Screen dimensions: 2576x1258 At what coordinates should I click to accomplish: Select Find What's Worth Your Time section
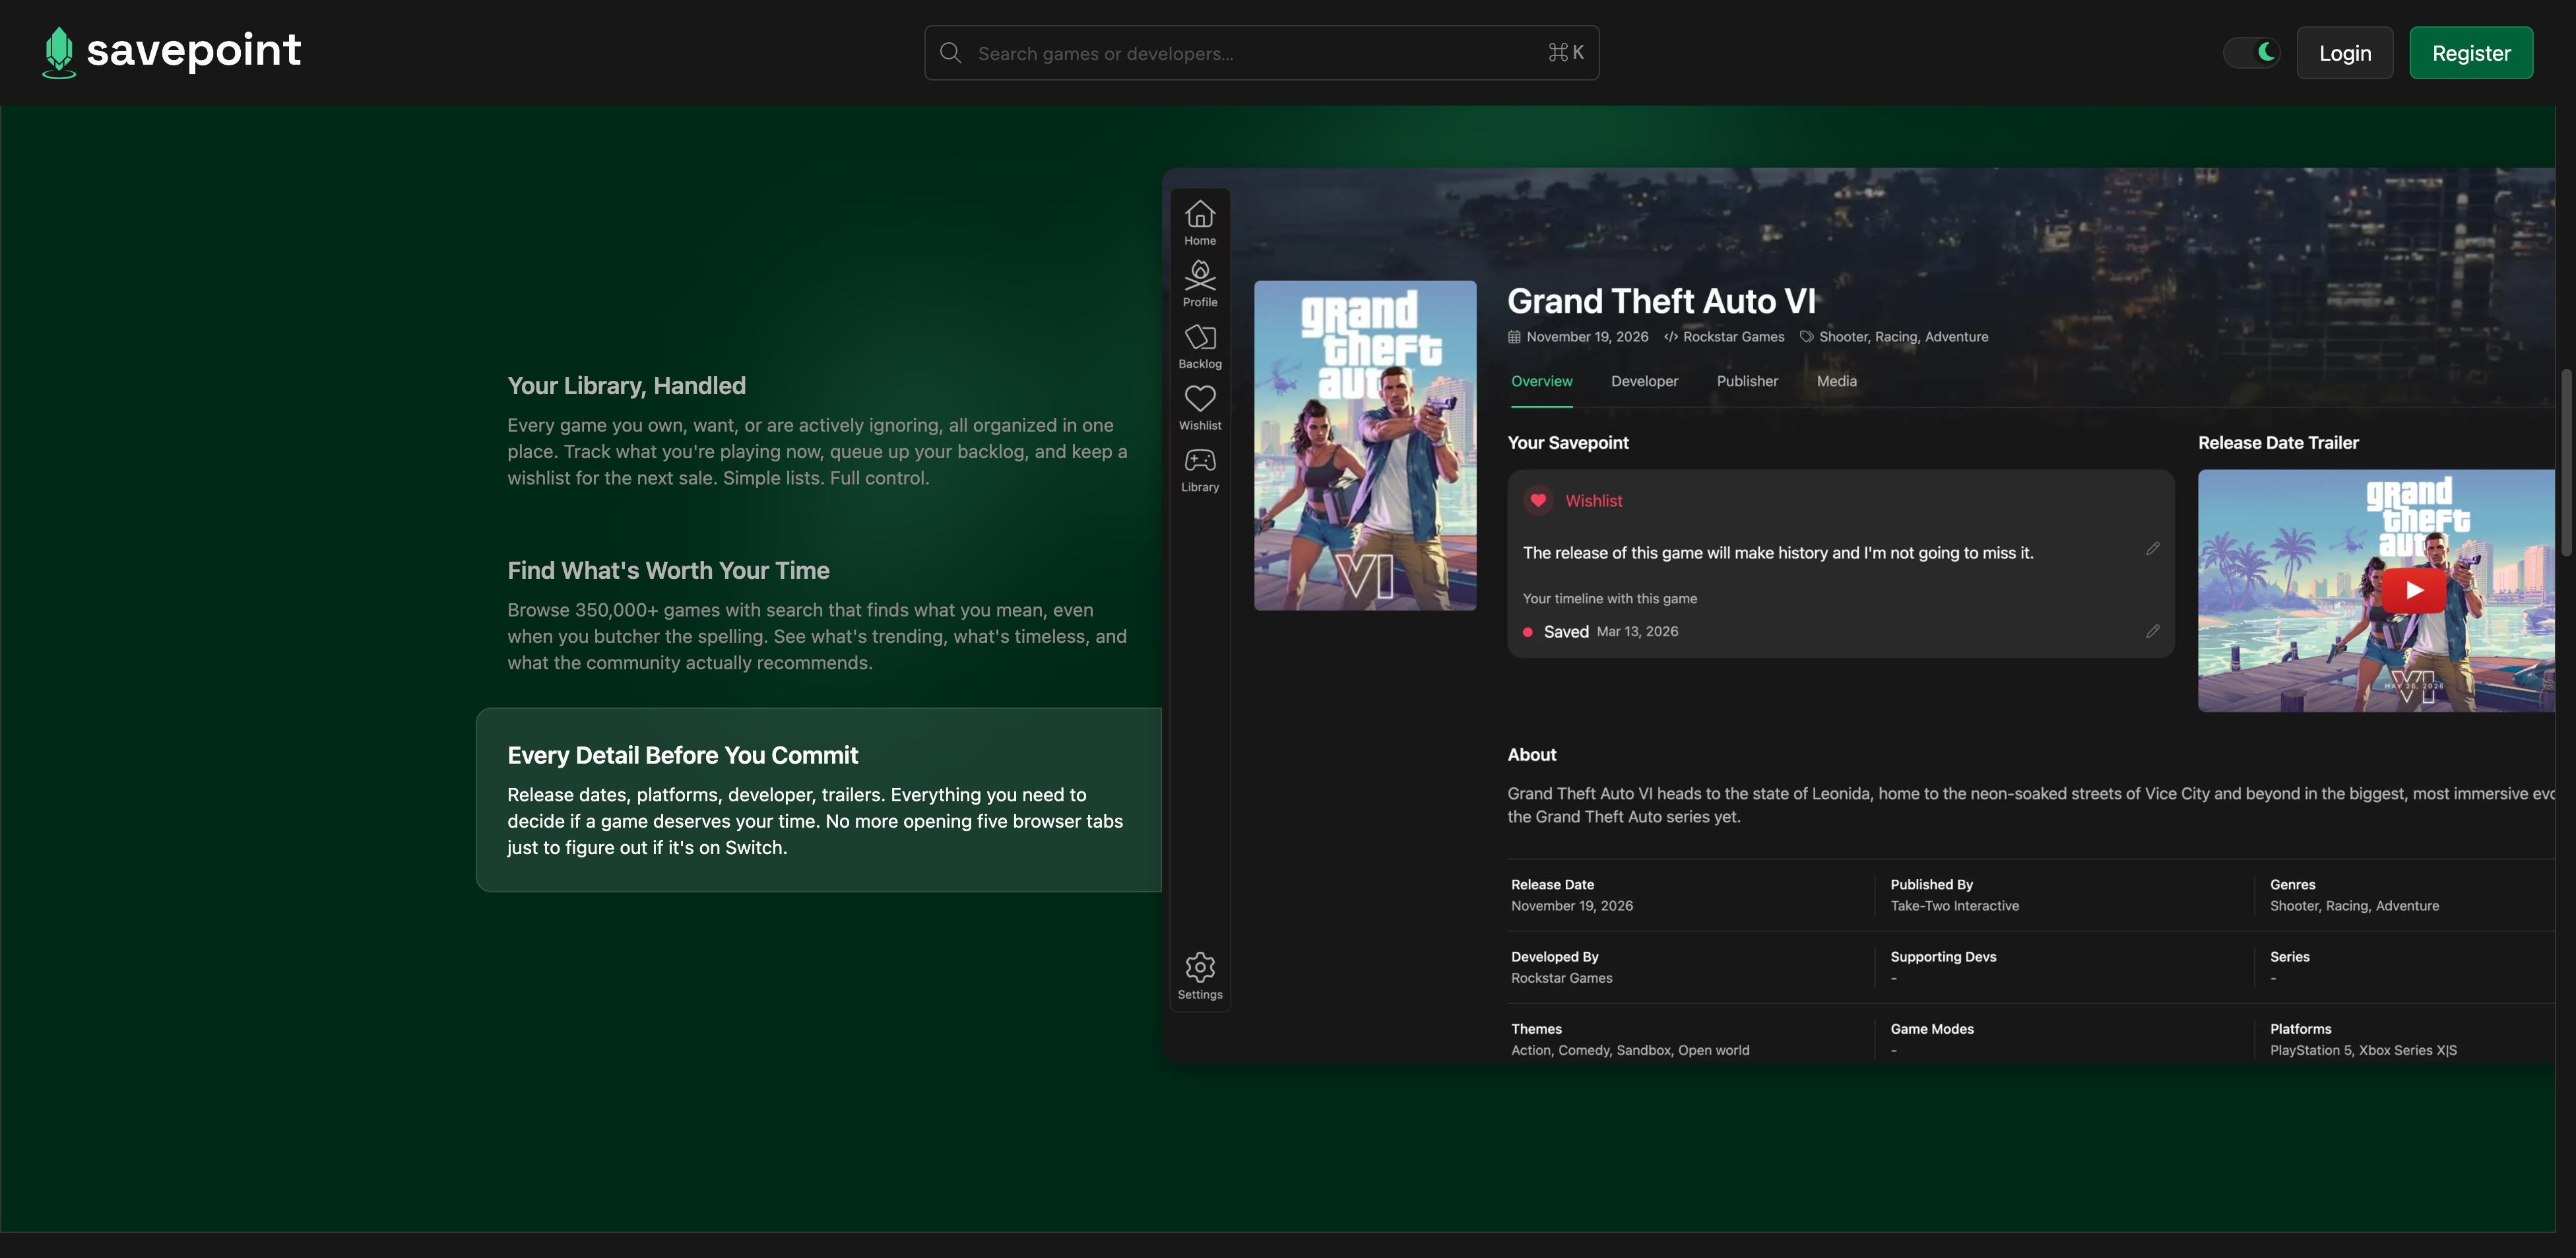point(818,615)
